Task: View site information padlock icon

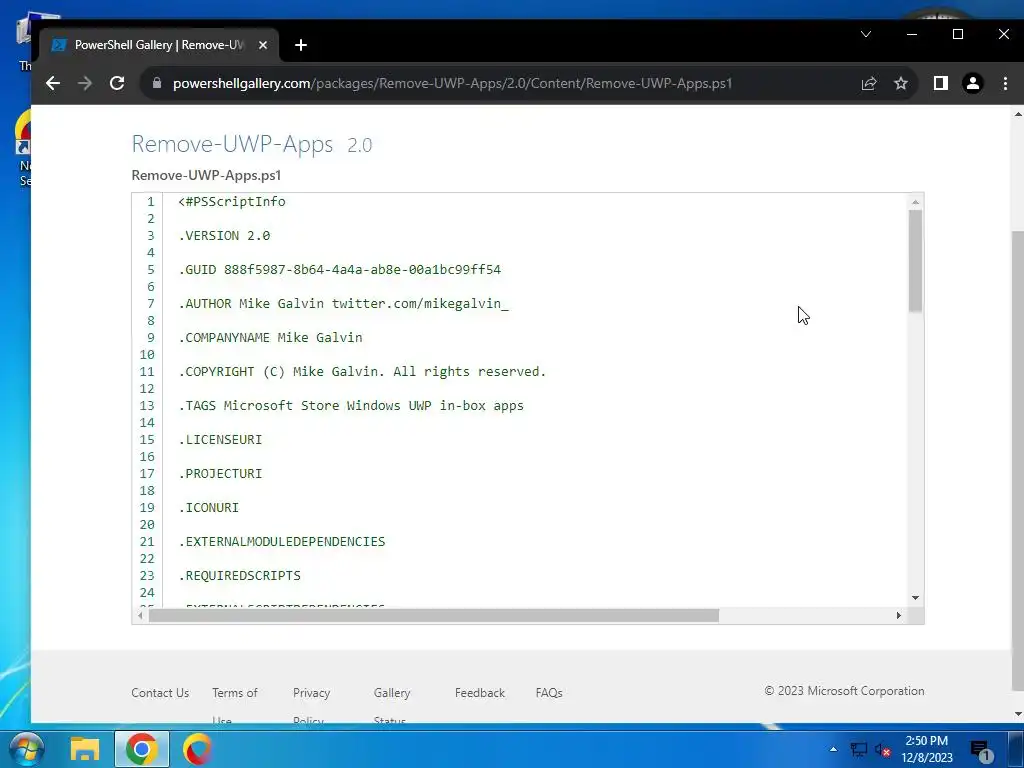Action: pos(156,83)
